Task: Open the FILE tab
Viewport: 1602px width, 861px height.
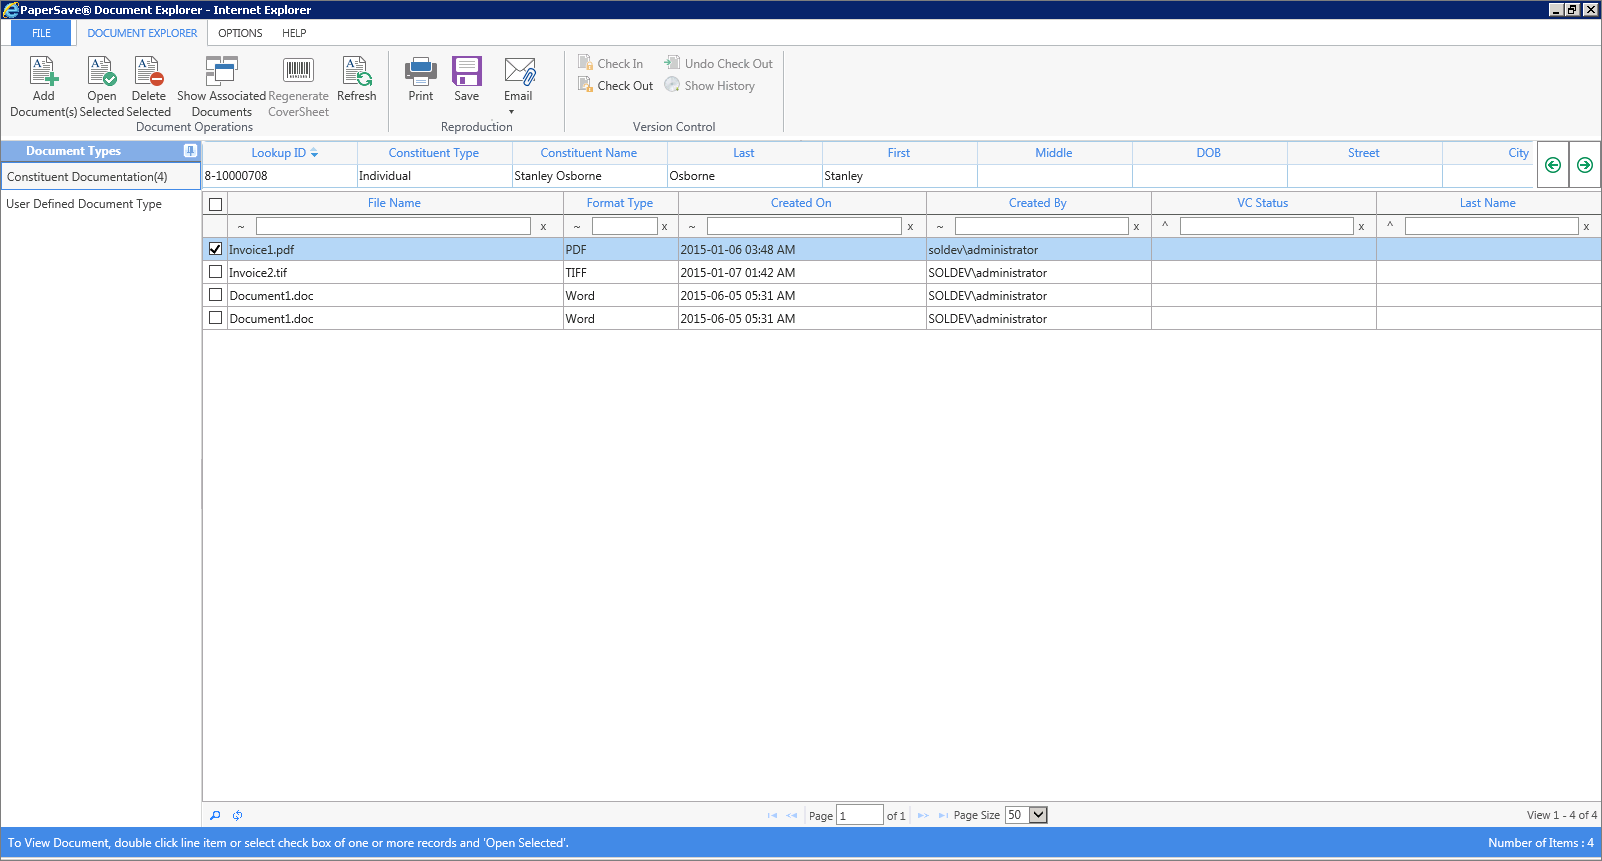Action: tap(41, 33)
